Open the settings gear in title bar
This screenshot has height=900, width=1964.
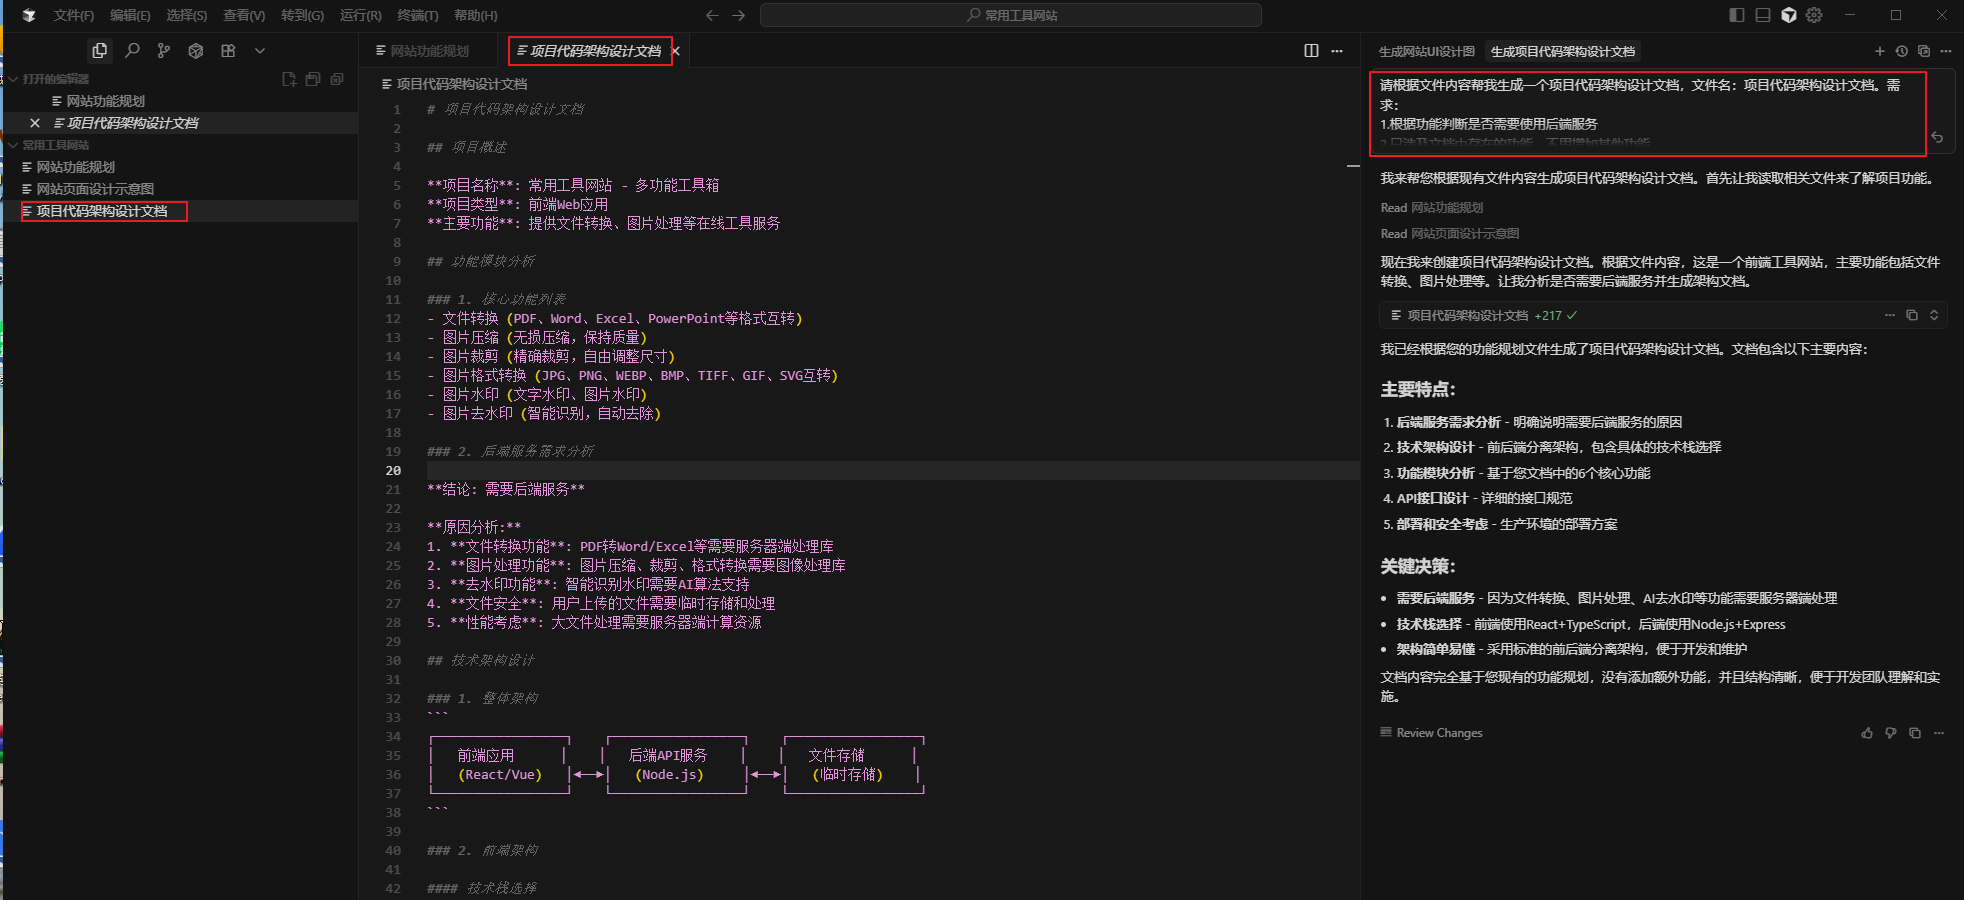[1815, 15]
